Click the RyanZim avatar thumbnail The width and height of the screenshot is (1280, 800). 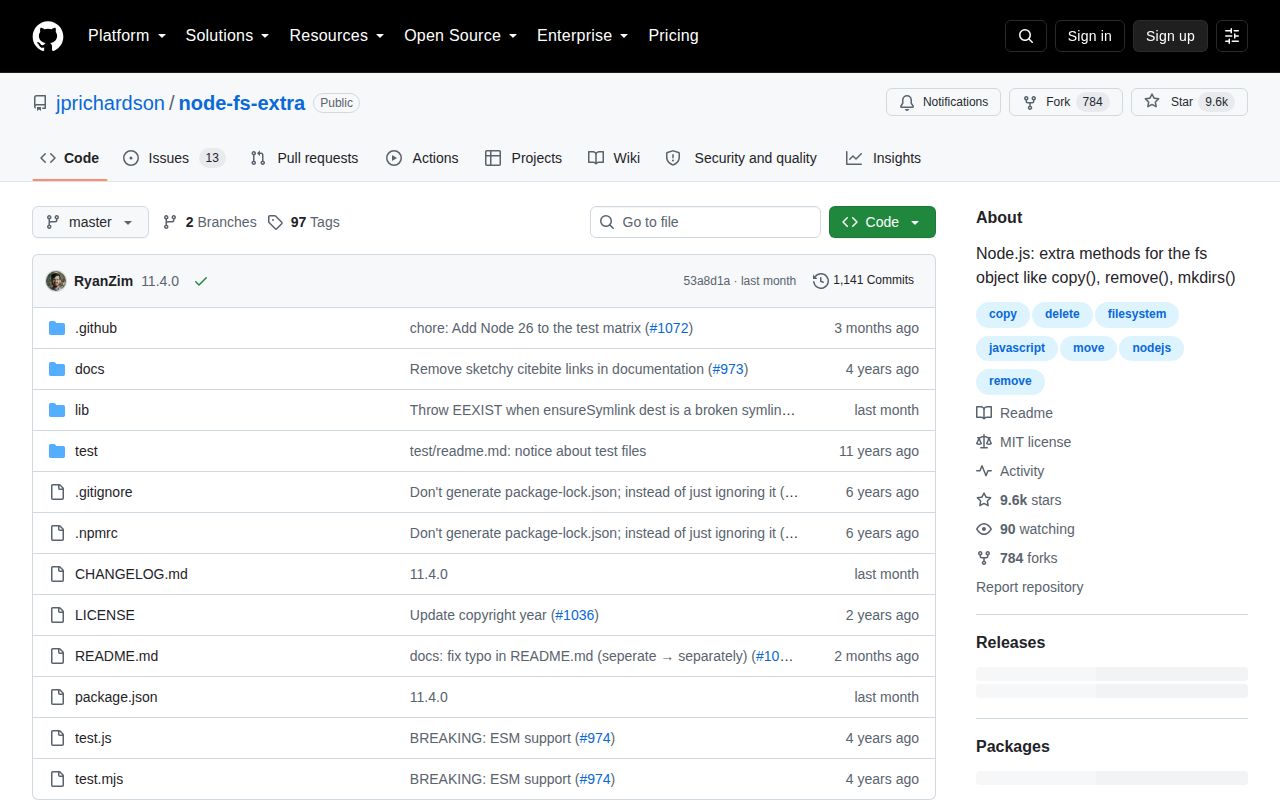tap(56, 281)
